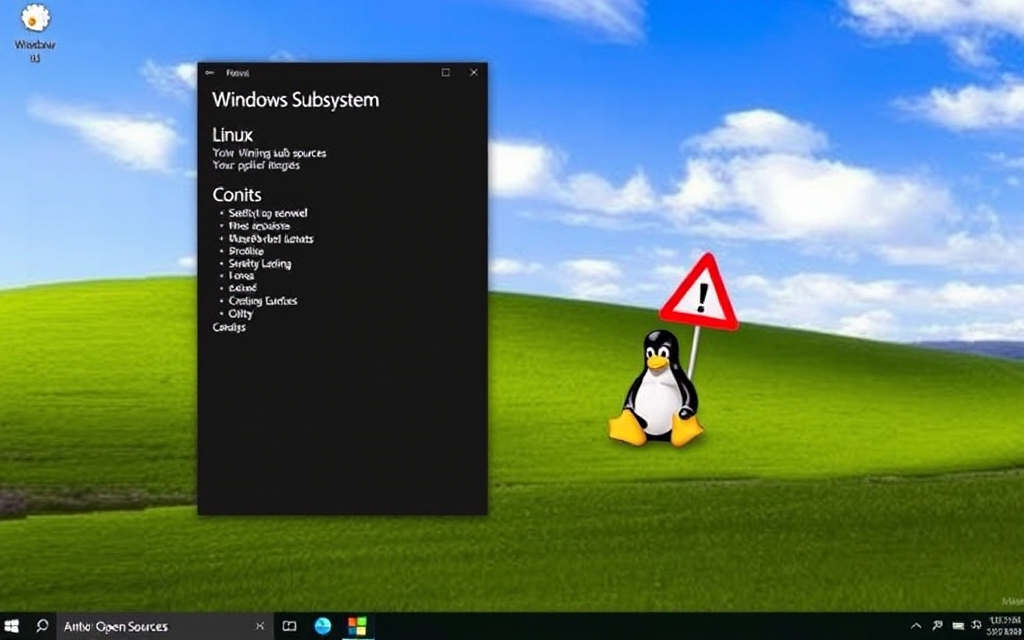Focus the taskbar search box reading Open Sources

pos(163,626)
